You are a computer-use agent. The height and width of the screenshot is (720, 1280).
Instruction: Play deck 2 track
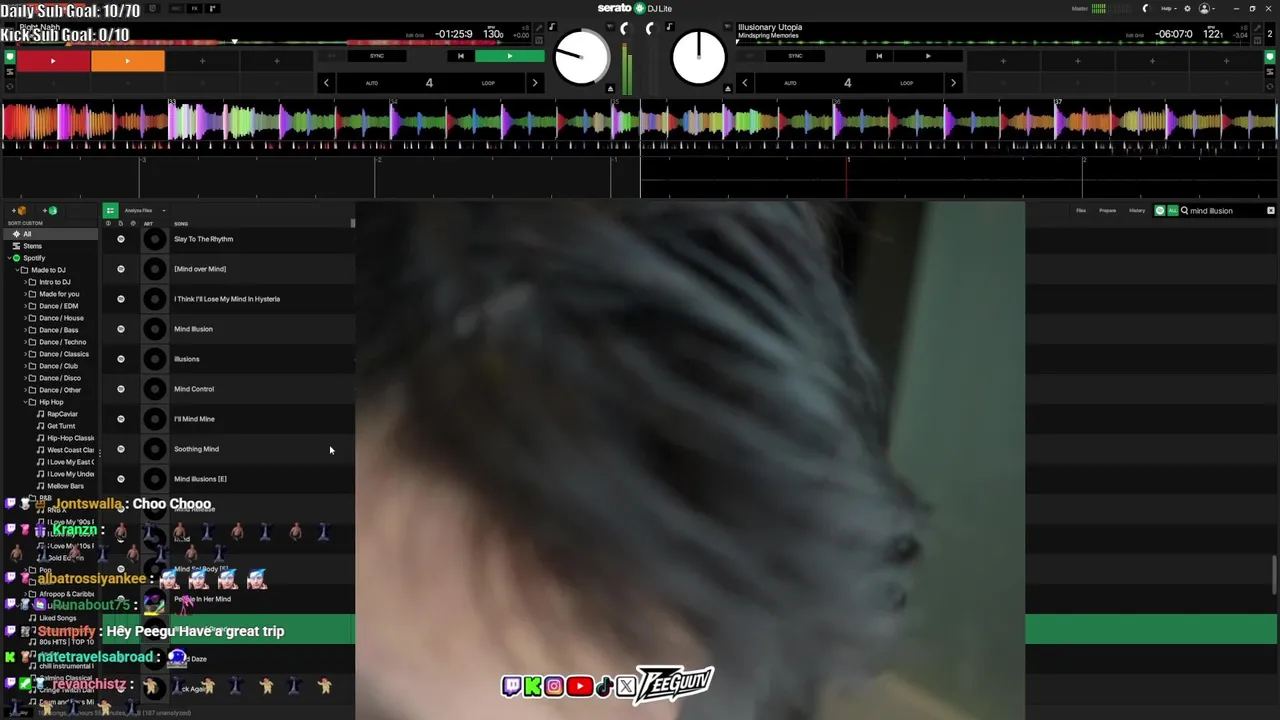pos(928,56)
